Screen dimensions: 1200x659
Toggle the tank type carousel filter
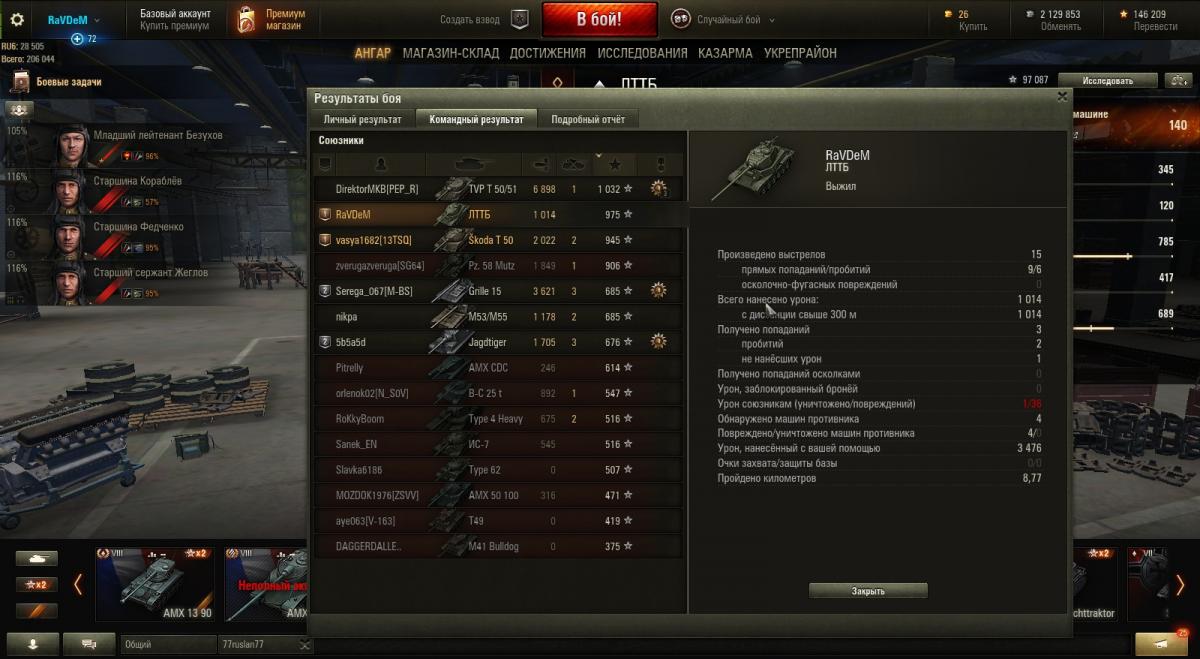click(36, 559)
